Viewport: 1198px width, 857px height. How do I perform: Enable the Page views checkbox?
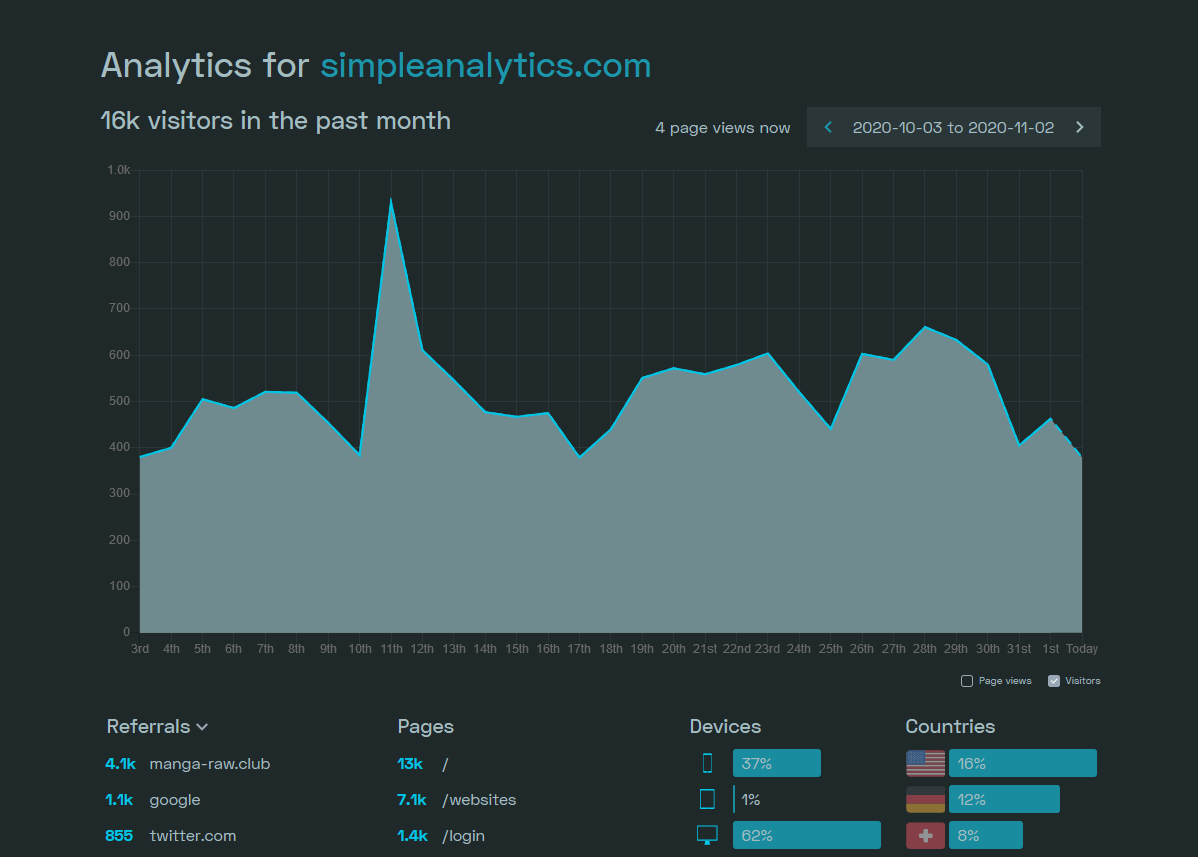click(x=966, y=681)
